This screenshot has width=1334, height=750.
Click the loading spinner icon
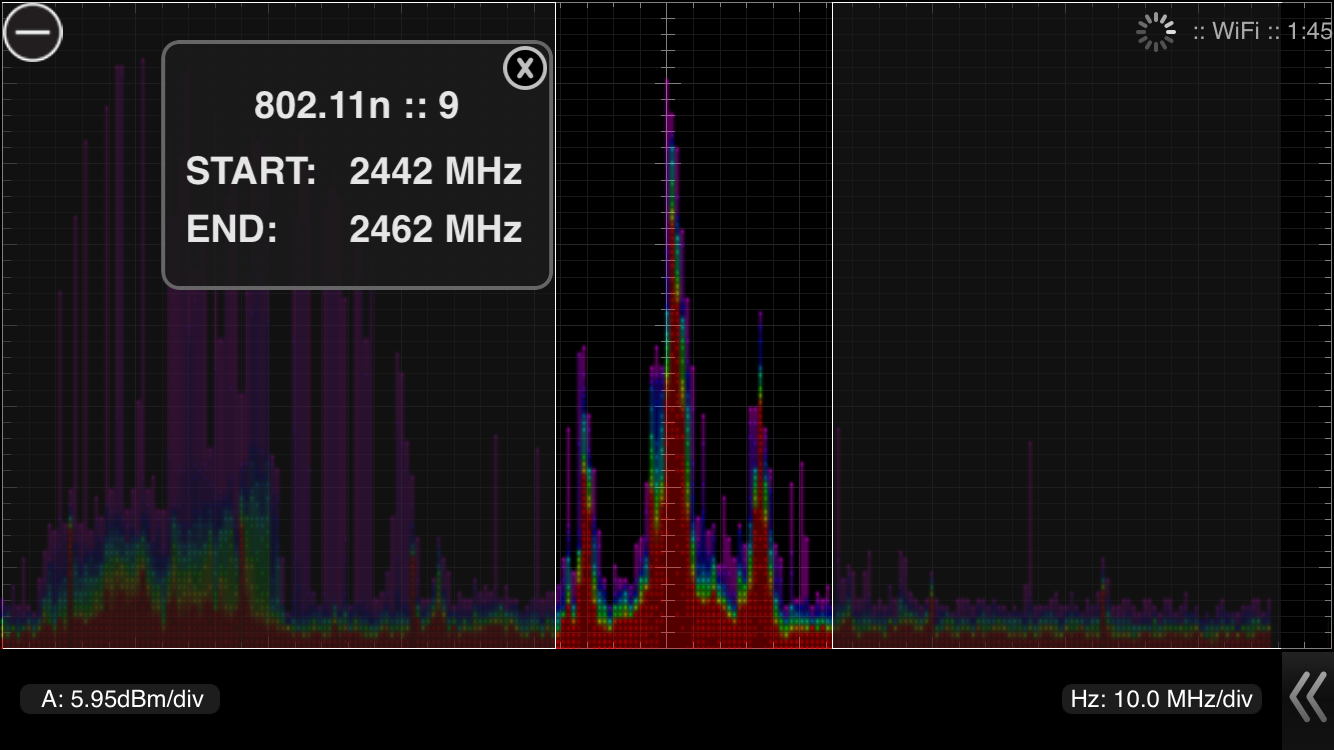(1156, 32)
